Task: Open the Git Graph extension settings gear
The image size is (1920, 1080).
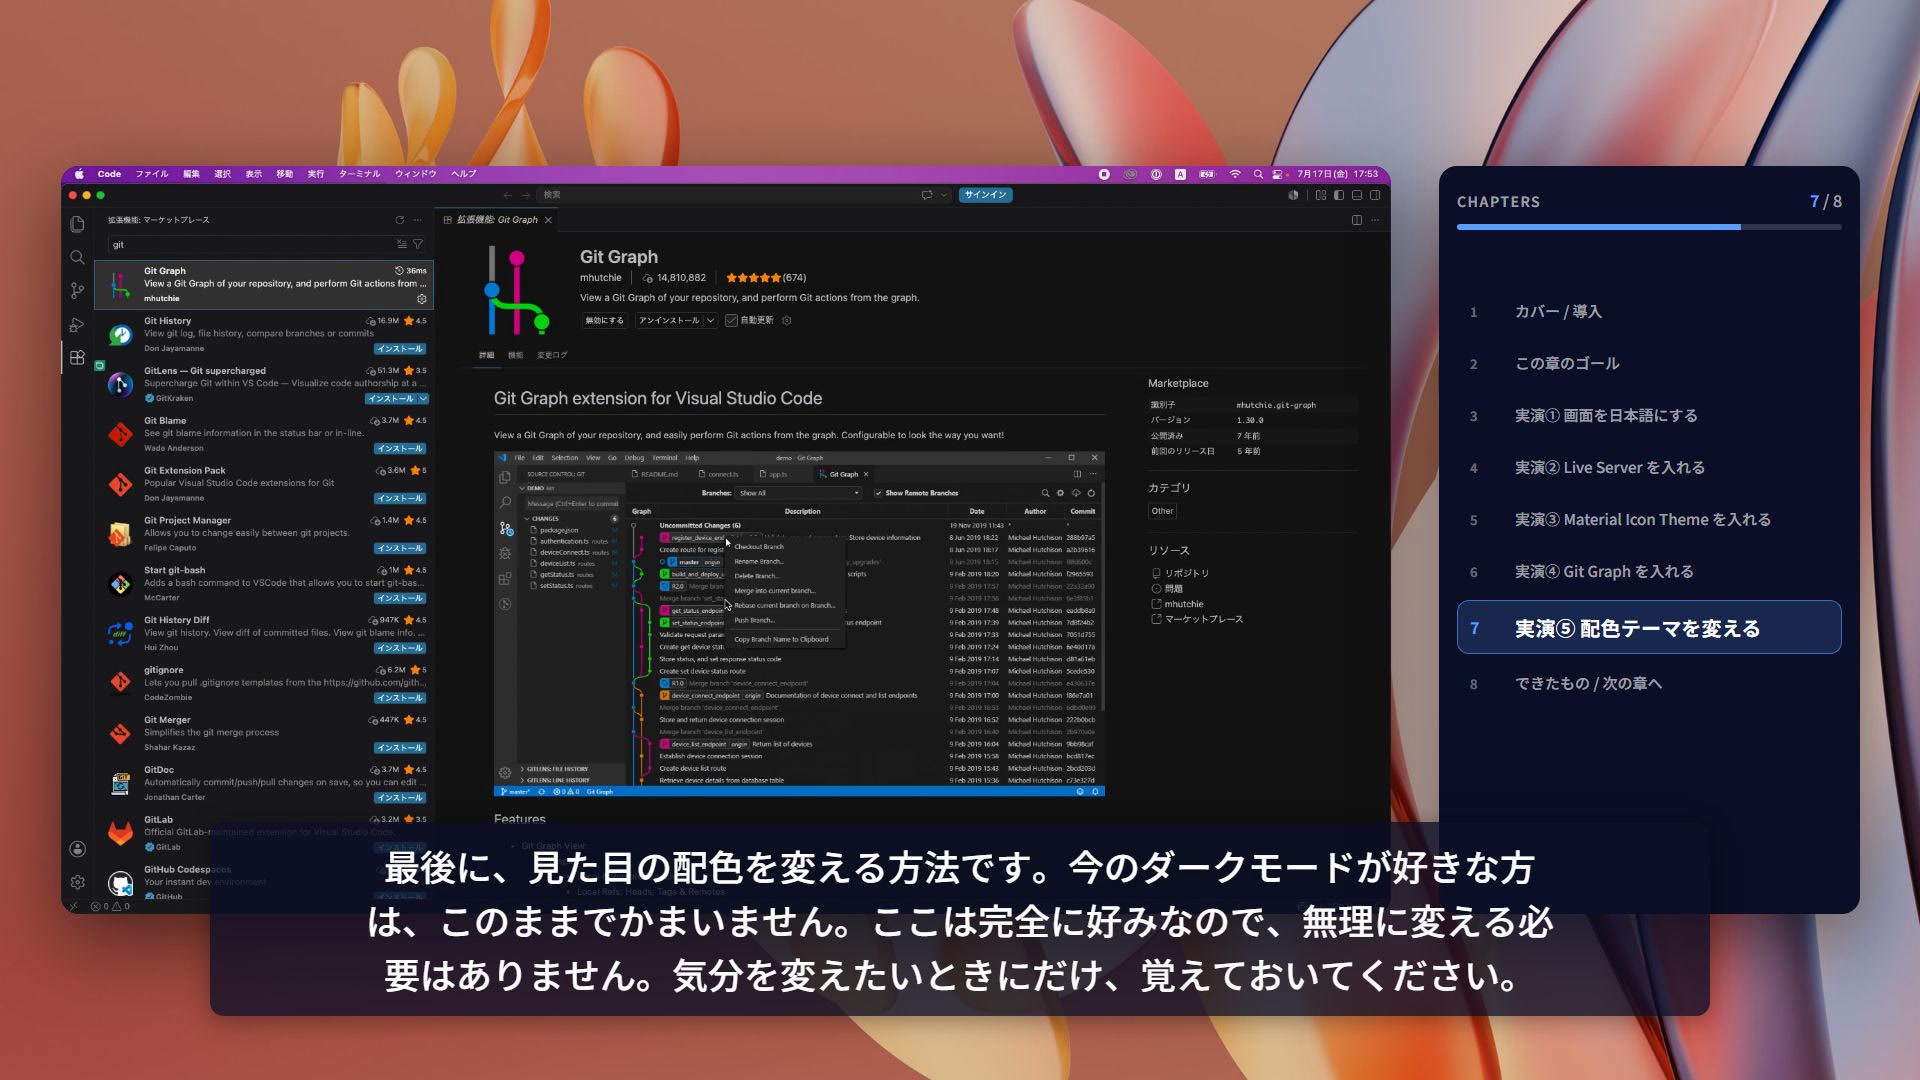Action: tap(786, 321)
